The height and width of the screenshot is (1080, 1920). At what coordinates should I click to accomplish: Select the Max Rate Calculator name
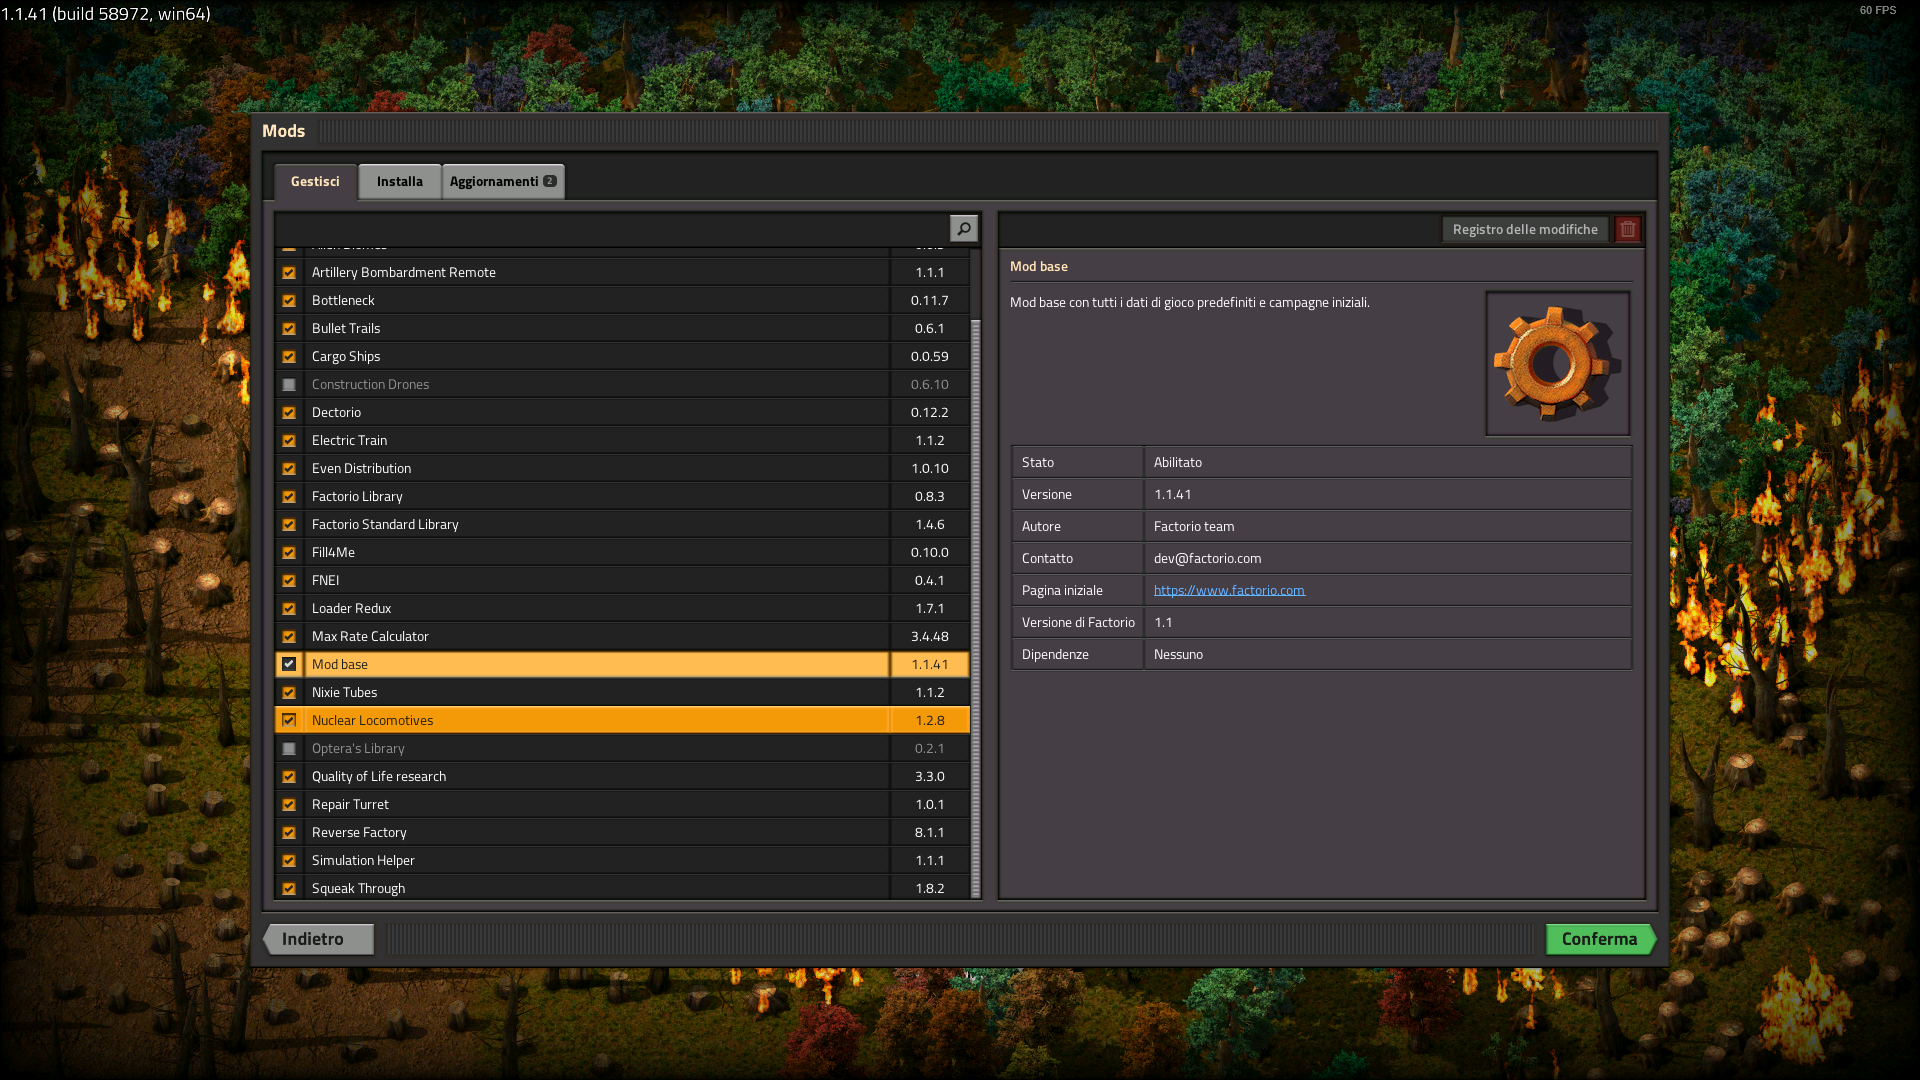(x=370, y=636)
